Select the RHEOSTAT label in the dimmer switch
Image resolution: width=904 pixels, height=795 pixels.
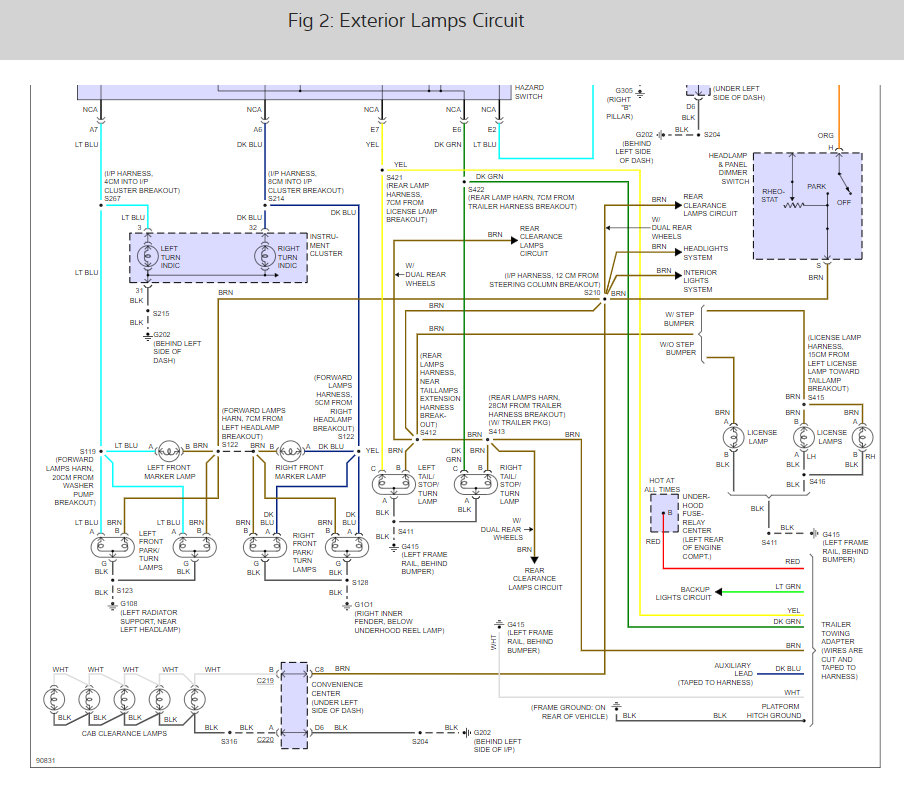[773, 195]
